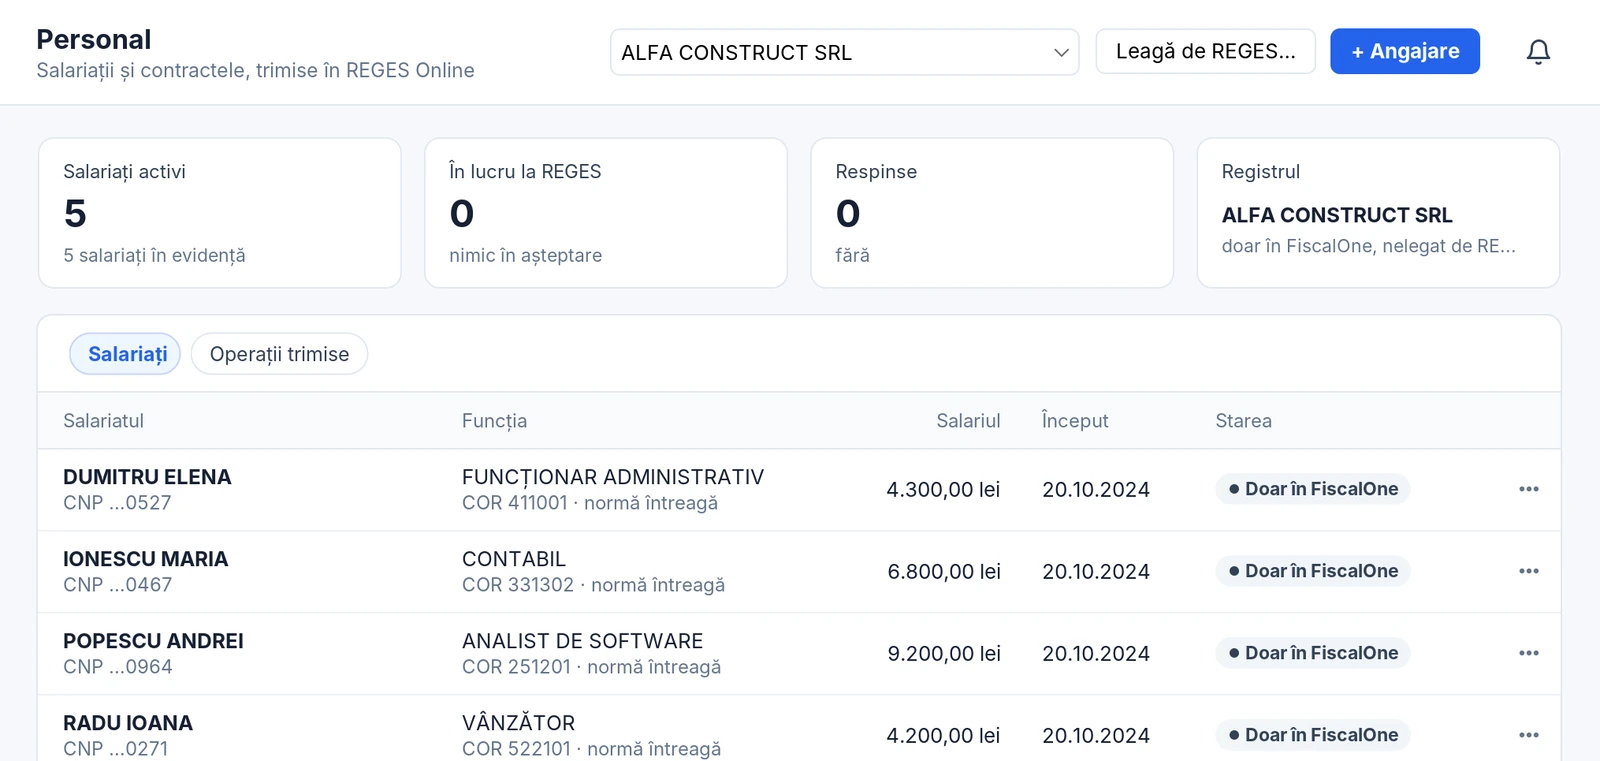Open the Registrul ALFA CONSTRUCT SRL card
Viewport: 1600px width, 761px height.
click(x=1378, y=213)
